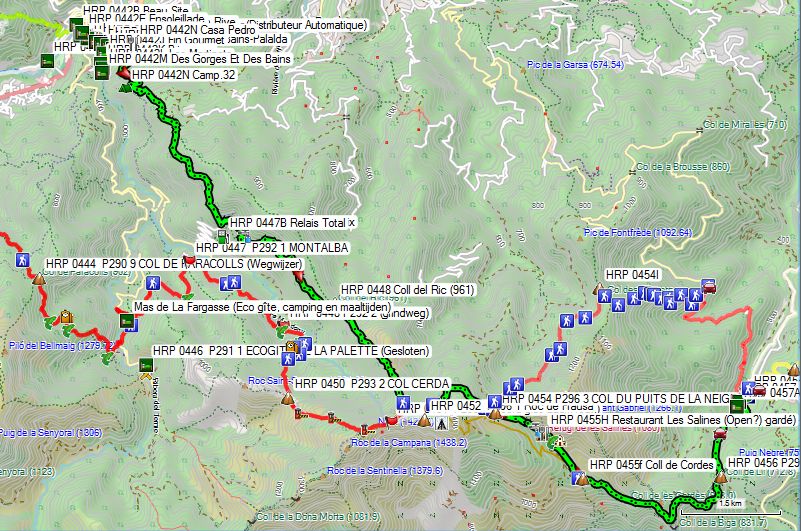Click the red flag at HRP 0442N Camp.32
The width and height of the screenshot is (801, 531).
122,74
